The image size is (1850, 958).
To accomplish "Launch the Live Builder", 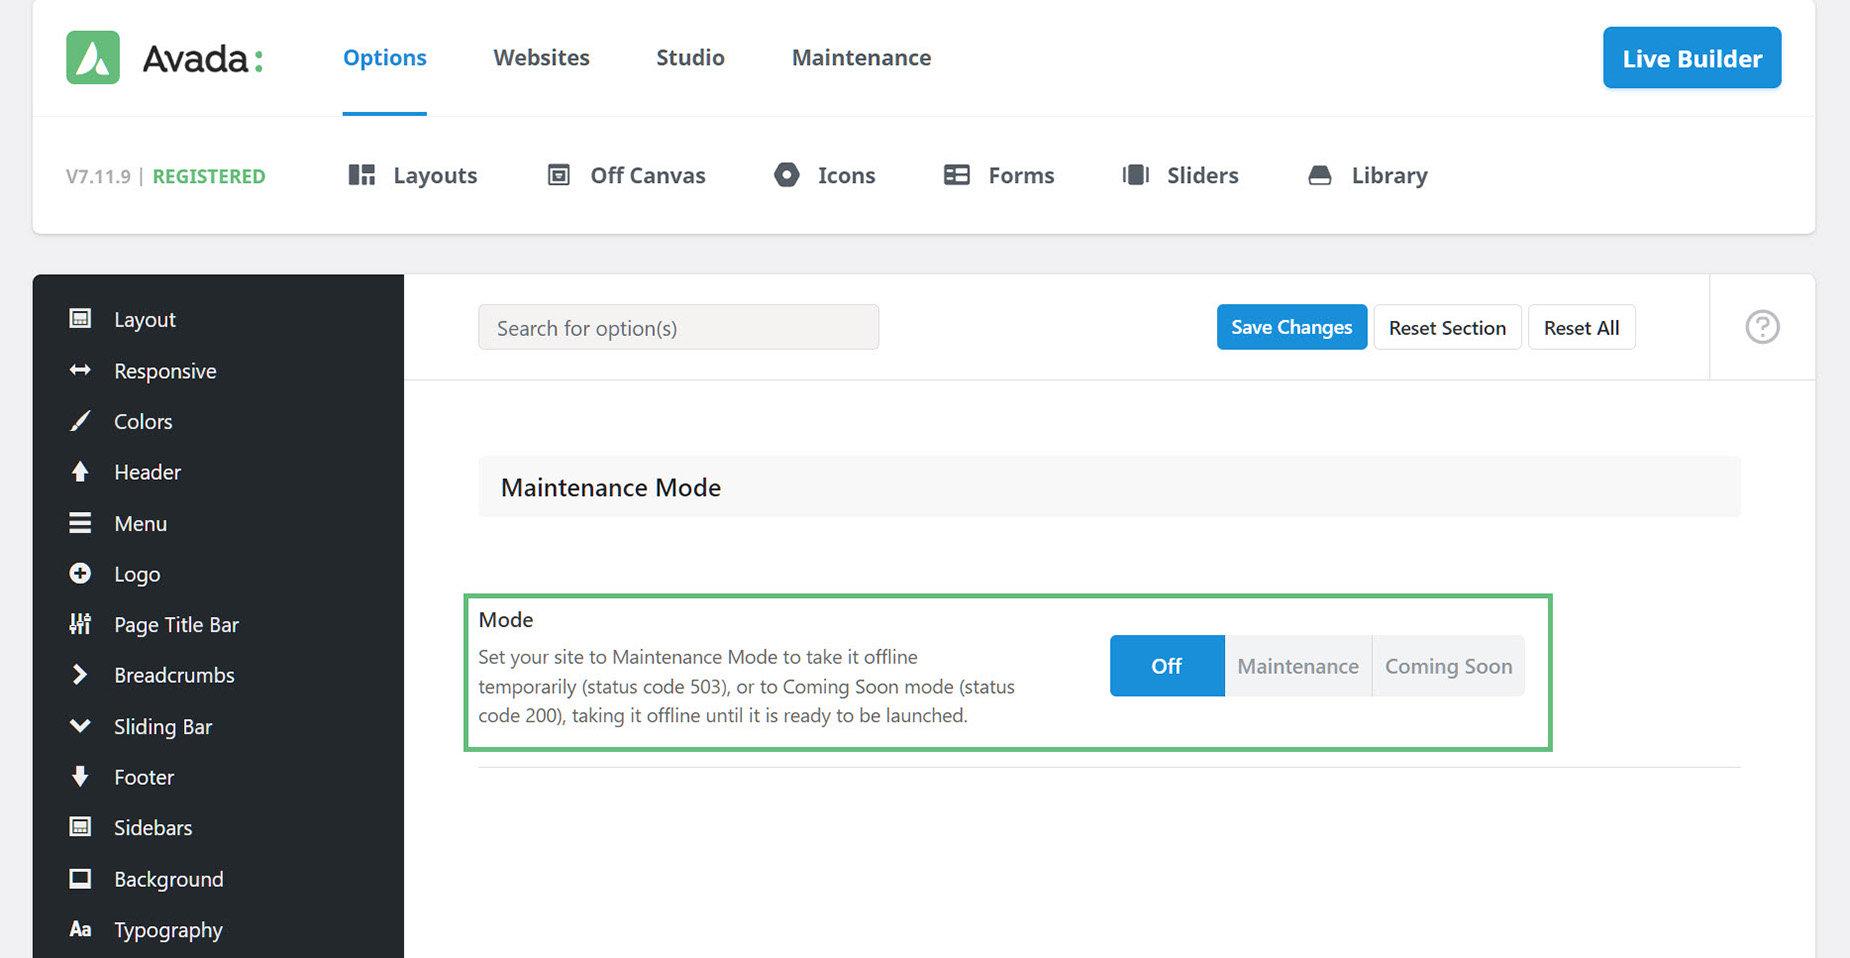I will (x=1692, y=58).
